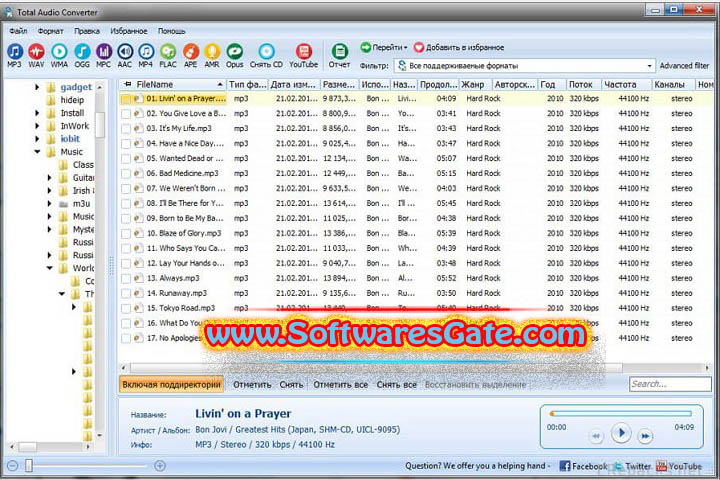720x480 pixels.
Task: Choose the MPC format icon
Action: (103, 55)
